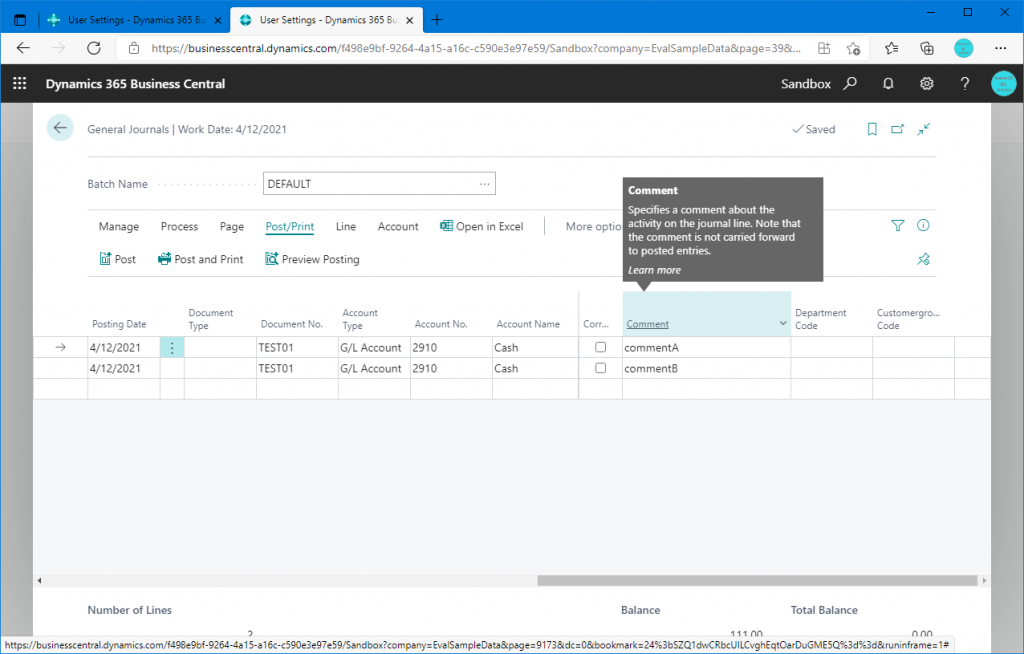Go back with the page back arrow
1024x654 pixels.
point(60,128)
